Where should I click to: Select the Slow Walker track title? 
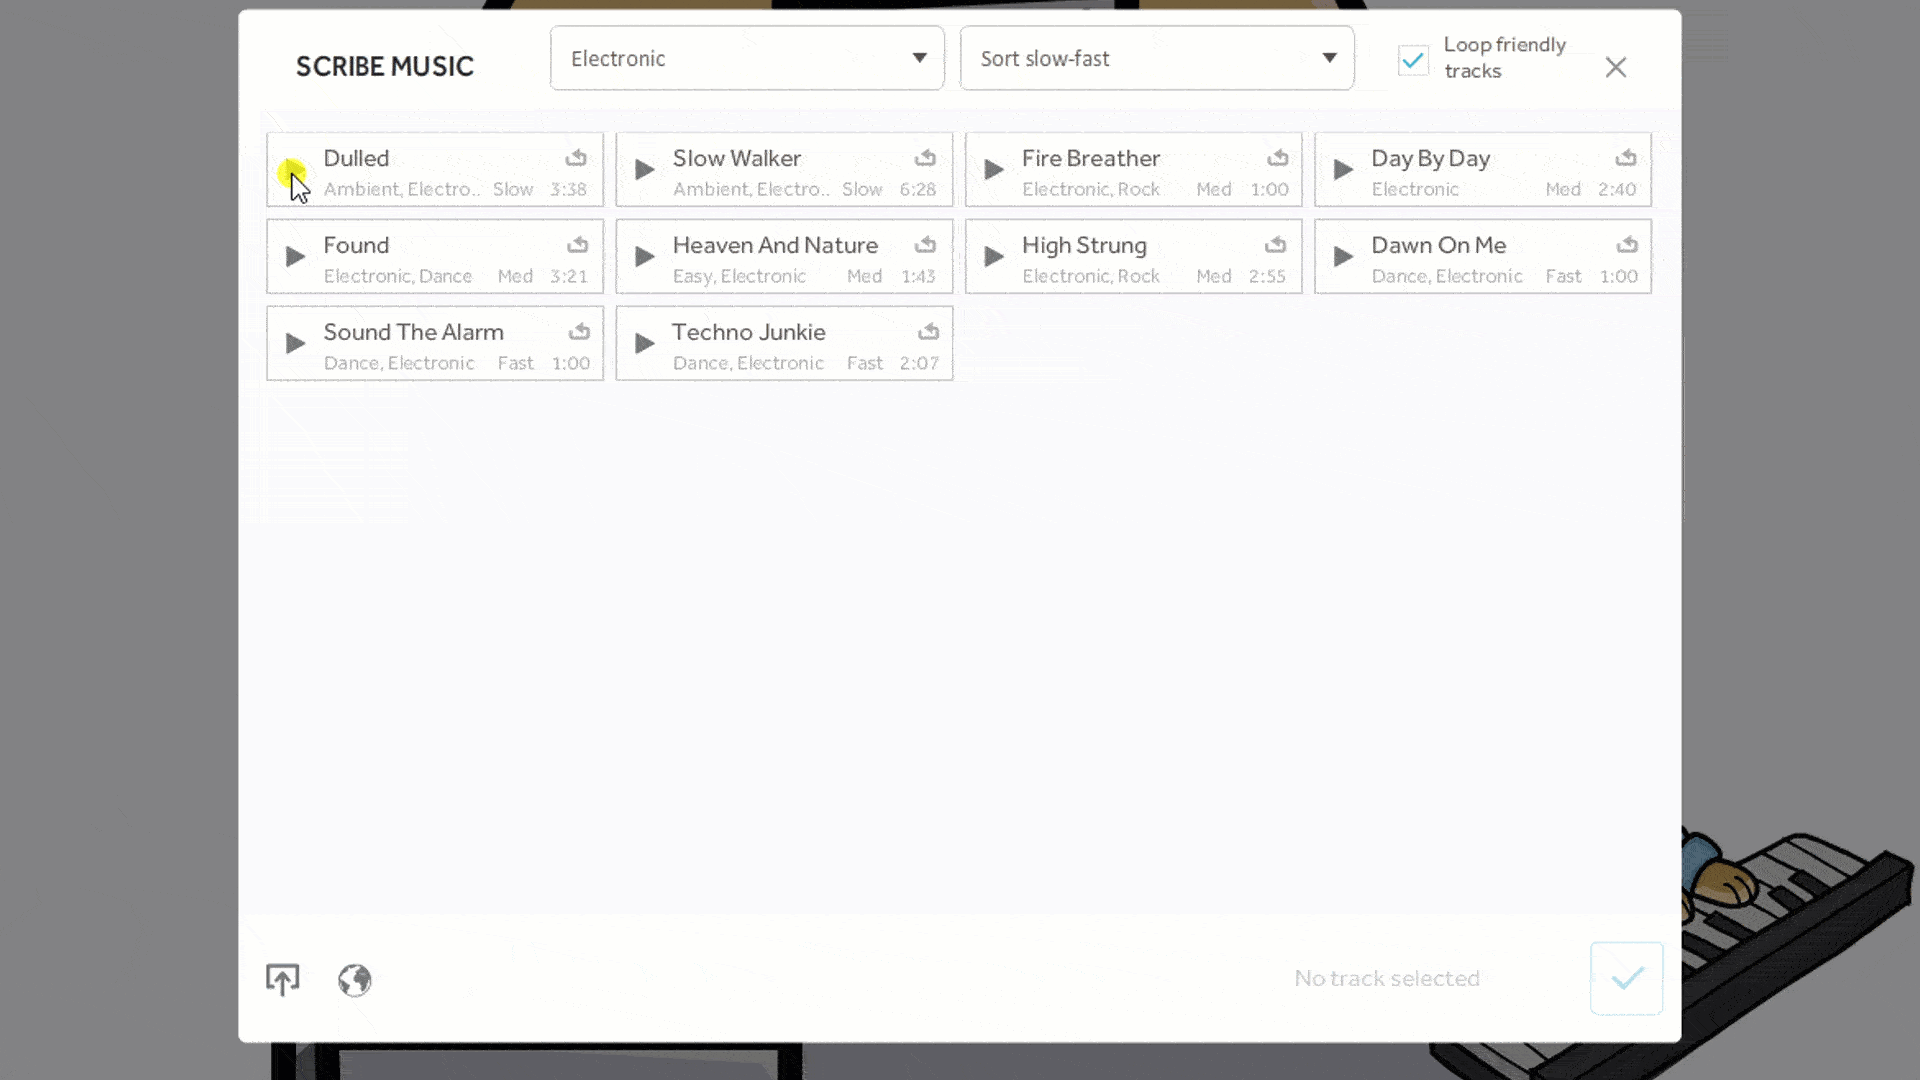pos(737,158)
